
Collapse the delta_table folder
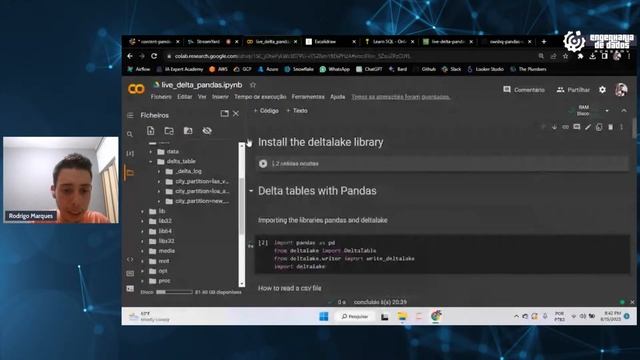151,162
